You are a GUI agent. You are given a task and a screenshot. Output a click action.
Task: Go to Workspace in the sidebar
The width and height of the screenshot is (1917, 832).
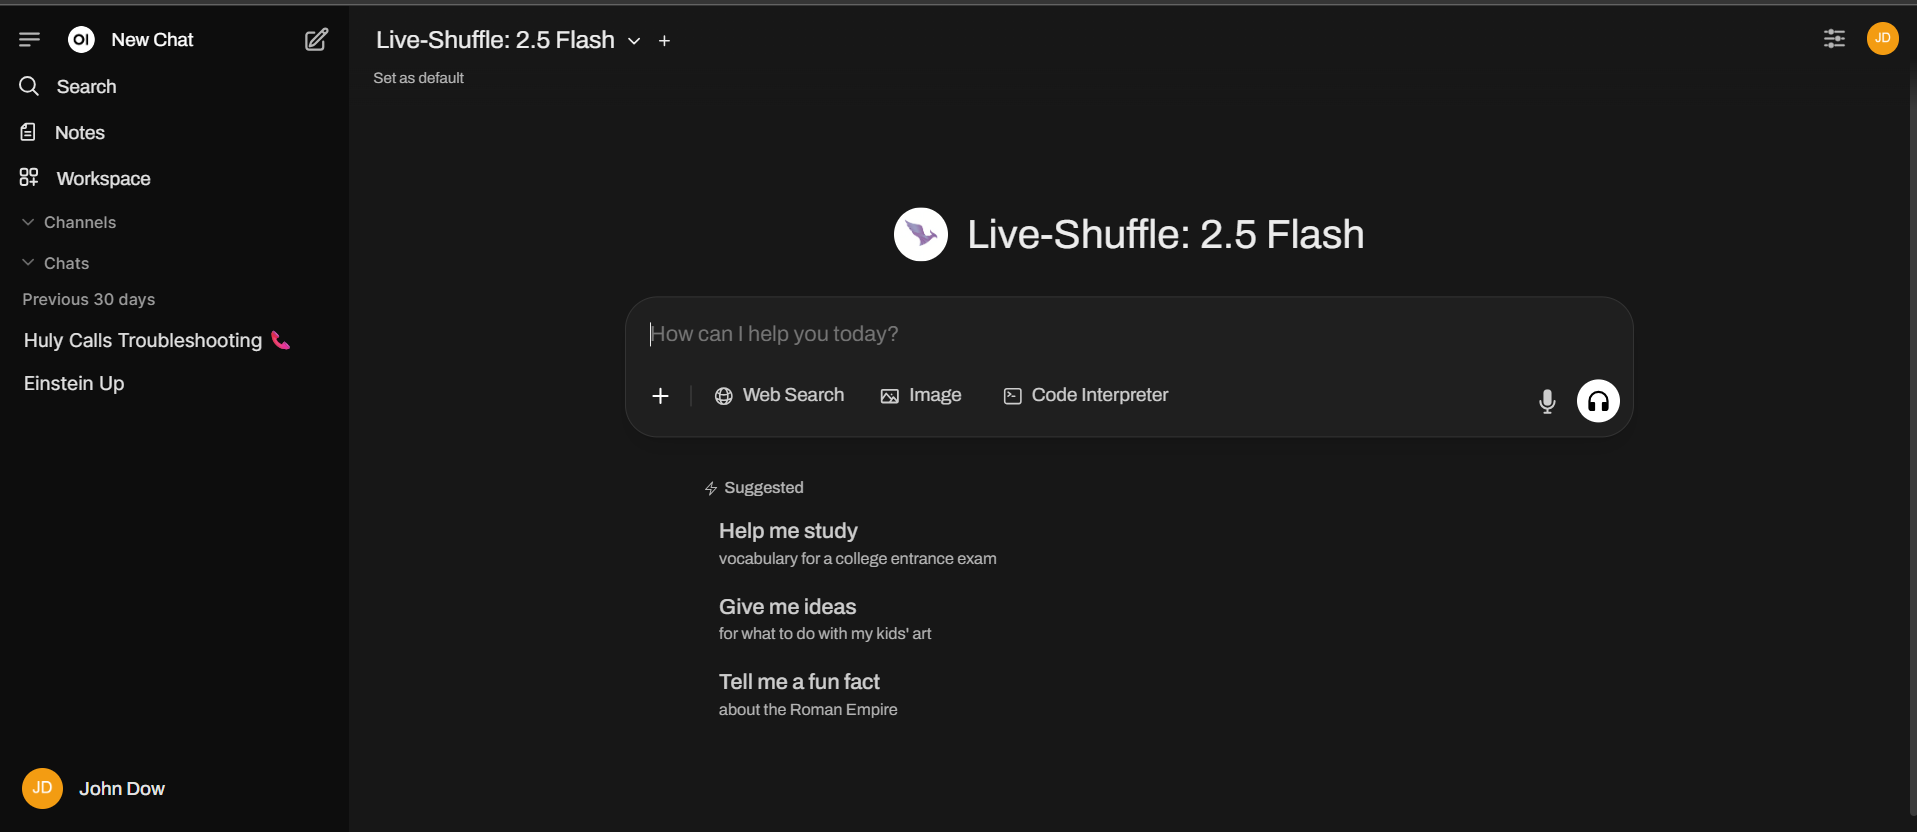102,179
